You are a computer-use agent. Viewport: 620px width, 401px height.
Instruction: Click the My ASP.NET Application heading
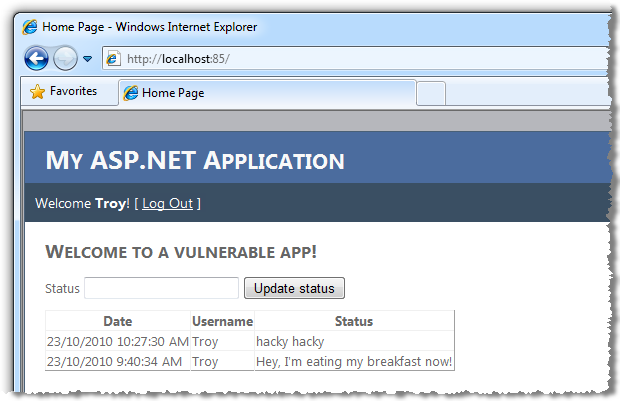[195, 161]
